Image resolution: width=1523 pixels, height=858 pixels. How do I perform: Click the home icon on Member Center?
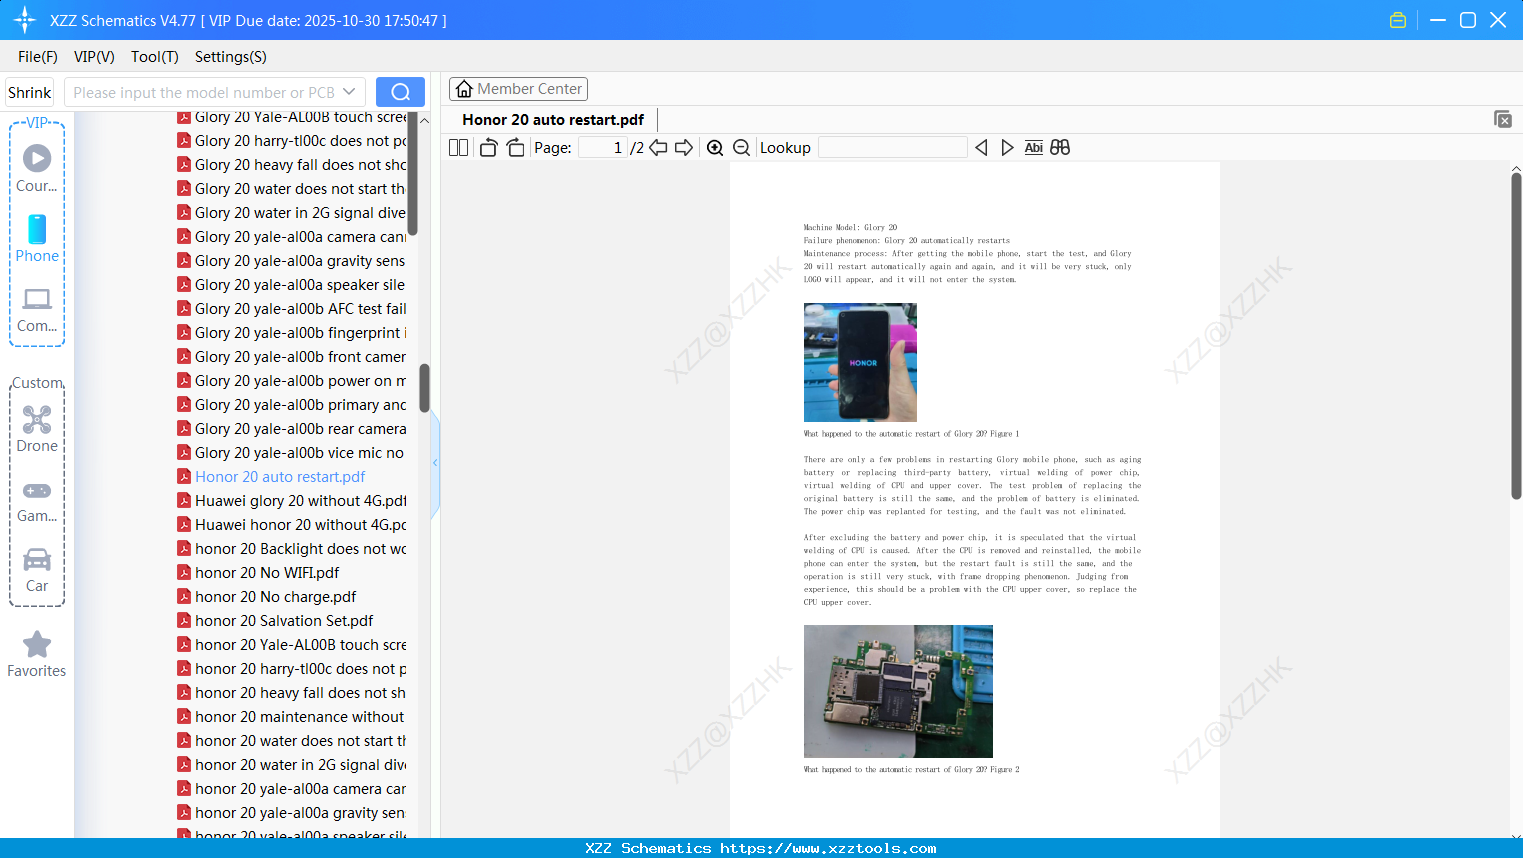pyautogui.click(x=464, y=89)
